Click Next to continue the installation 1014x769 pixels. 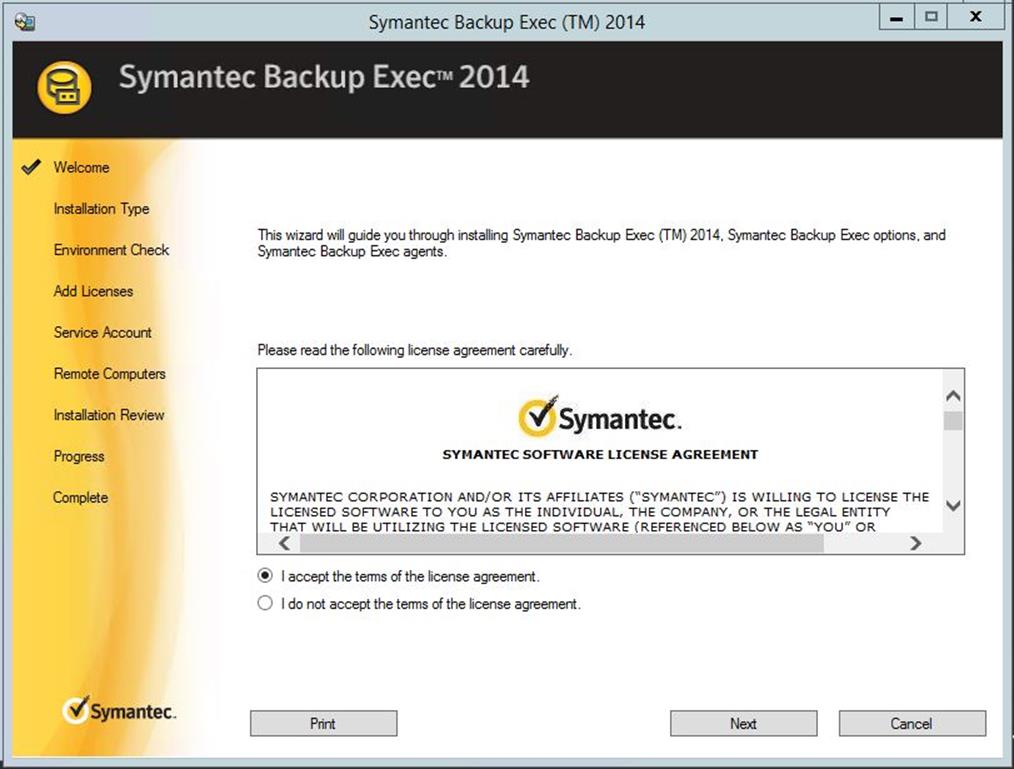744,723
